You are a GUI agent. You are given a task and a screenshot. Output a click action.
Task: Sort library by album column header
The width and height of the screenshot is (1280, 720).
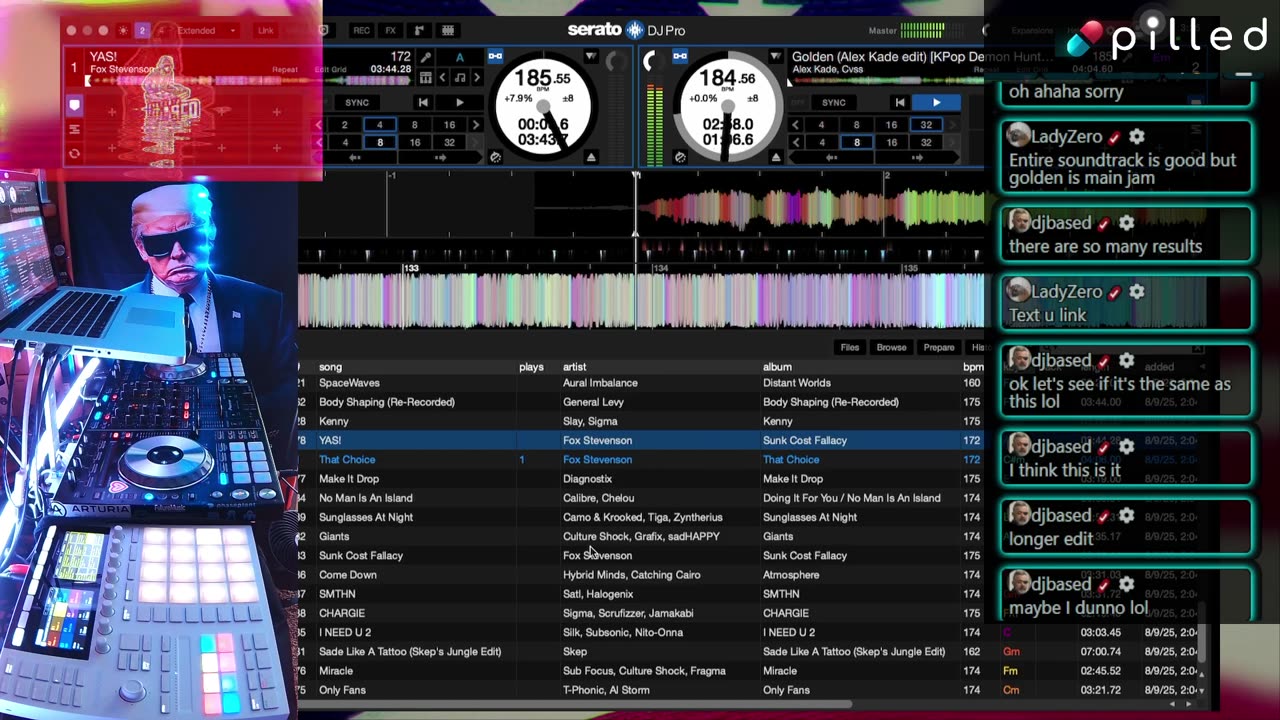coord(777,367)
